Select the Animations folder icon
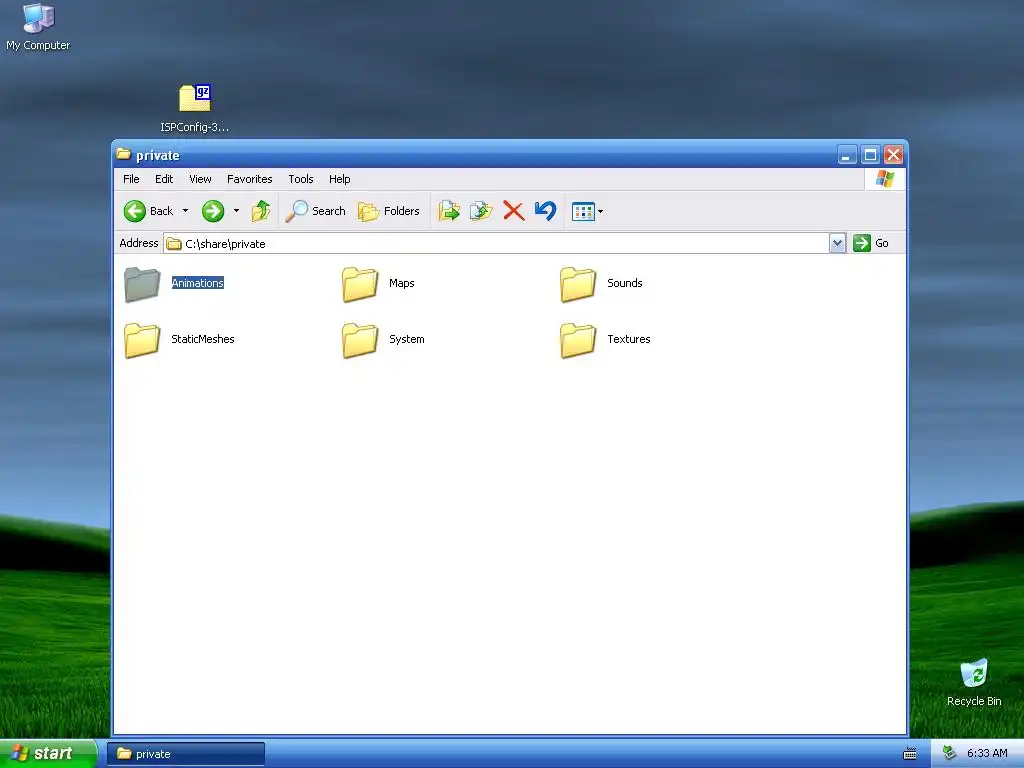The height and width of the screenshot is (768, 1024). click(142, 284)
